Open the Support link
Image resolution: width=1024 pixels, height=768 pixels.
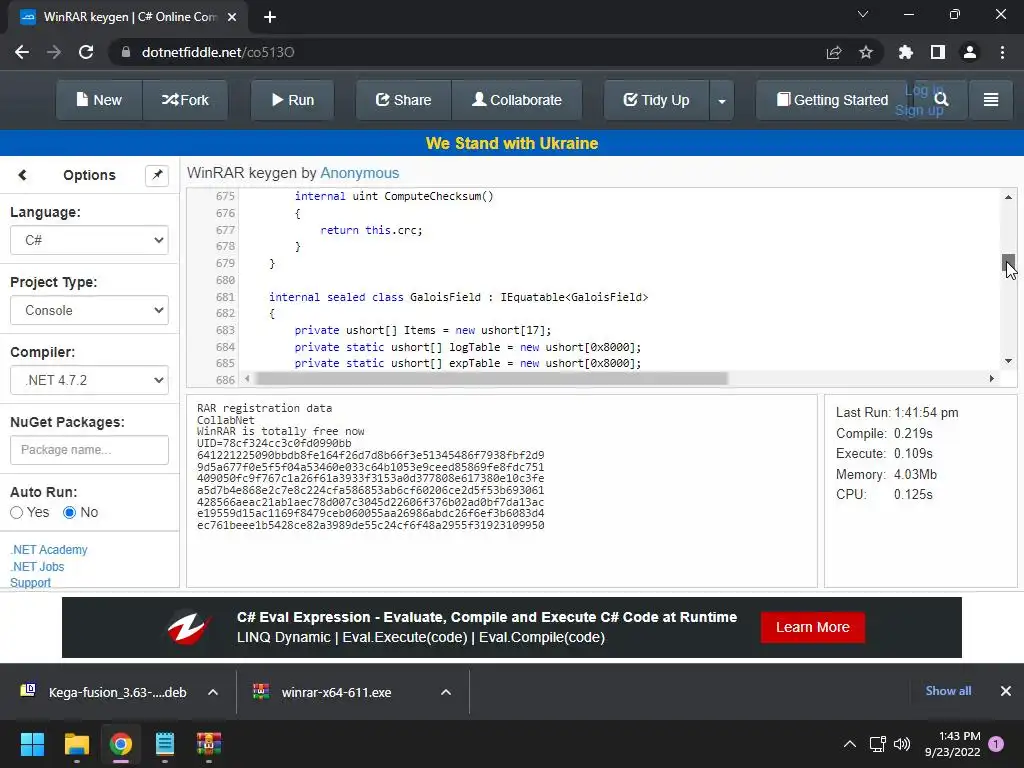point(30,583)
